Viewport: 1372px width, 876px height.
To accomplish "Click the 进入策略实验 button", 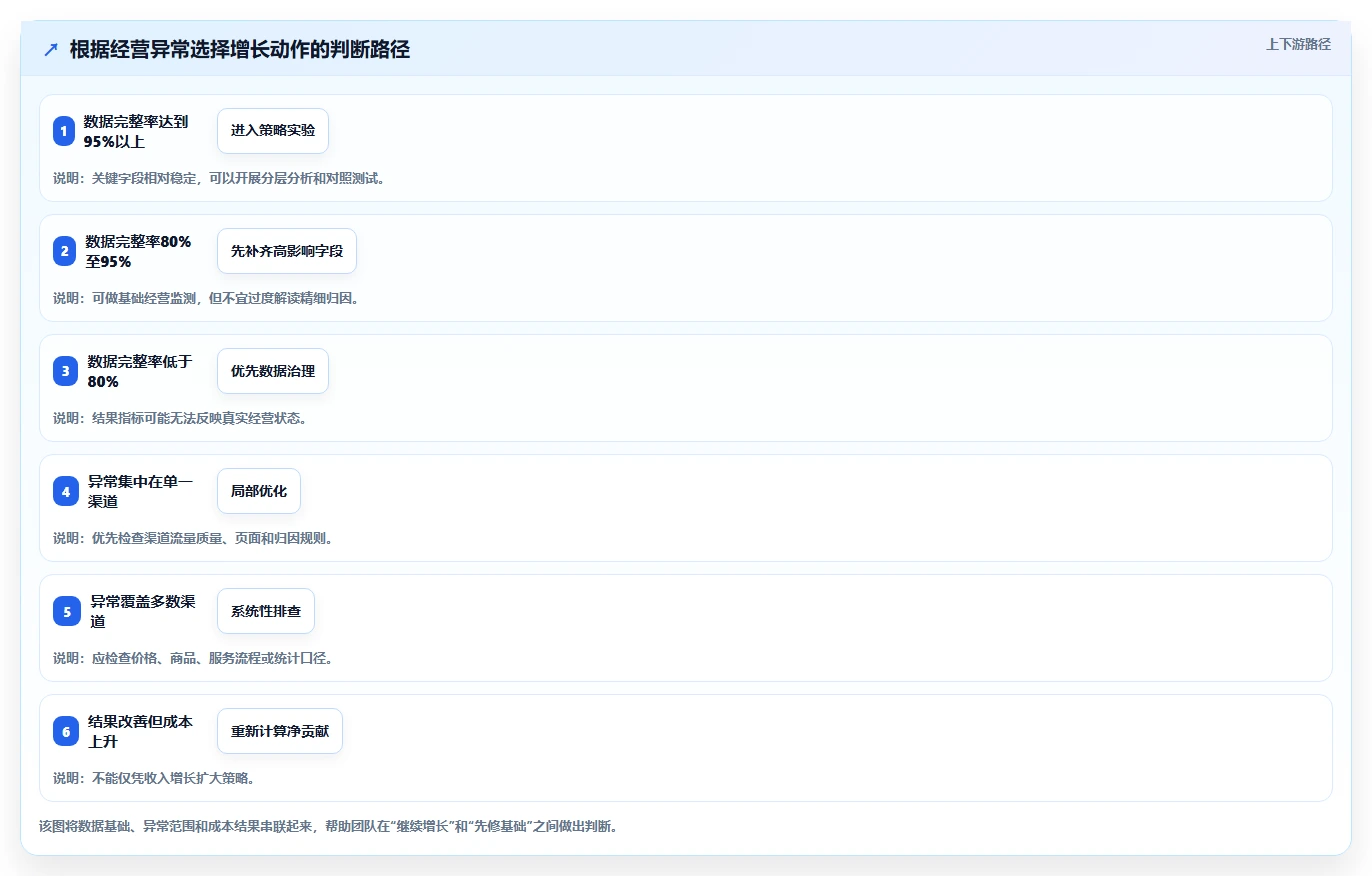I will point(273,131).
